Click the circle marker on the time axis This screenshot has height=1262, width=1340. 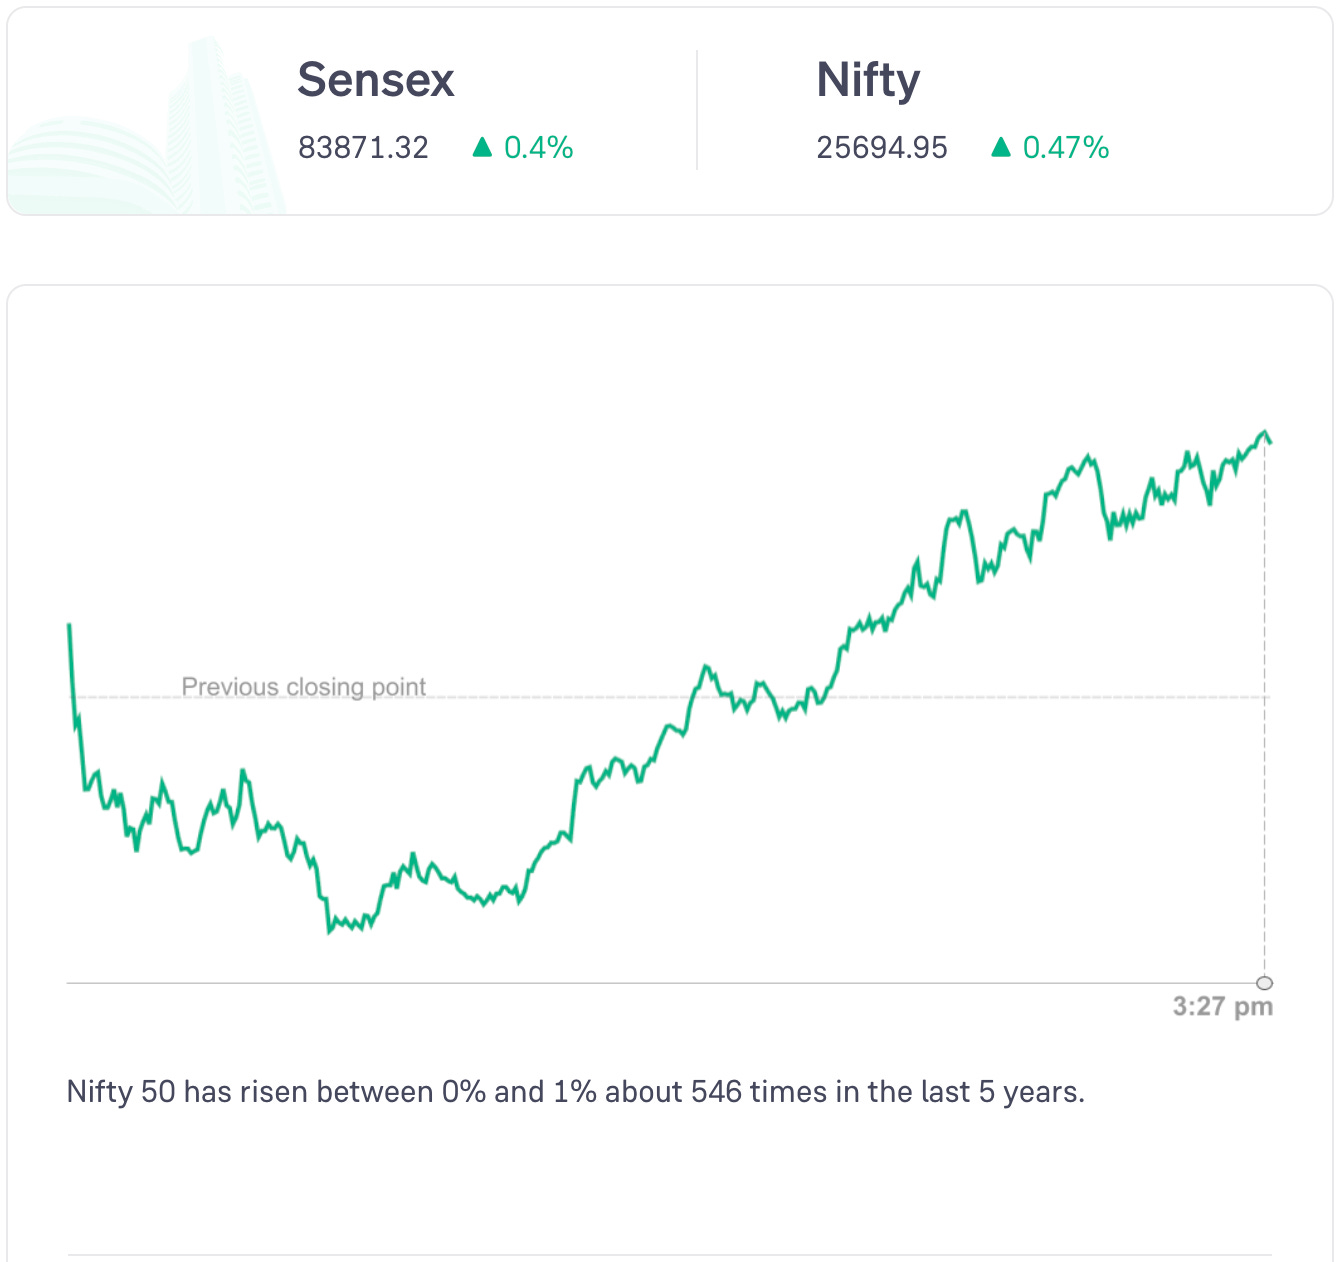[x=1265, y=983]
